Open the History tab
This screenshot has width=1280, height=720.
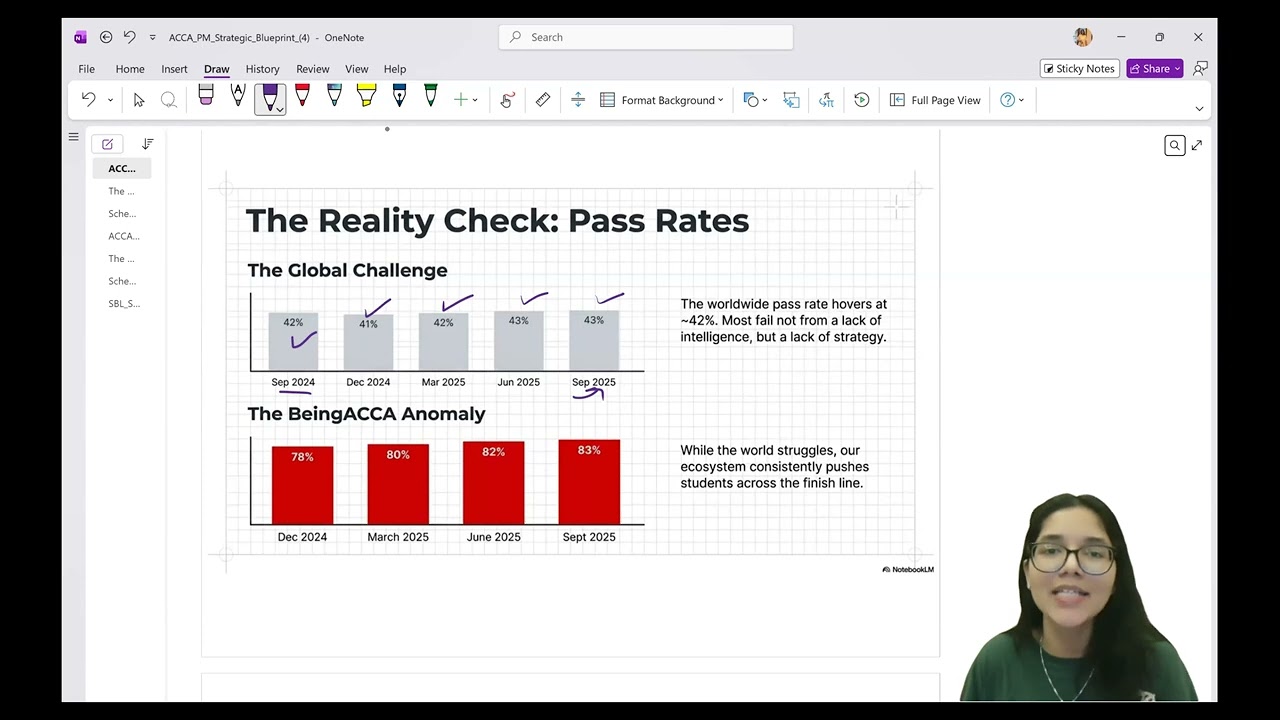pyautogui.click(x=262, y=69)
